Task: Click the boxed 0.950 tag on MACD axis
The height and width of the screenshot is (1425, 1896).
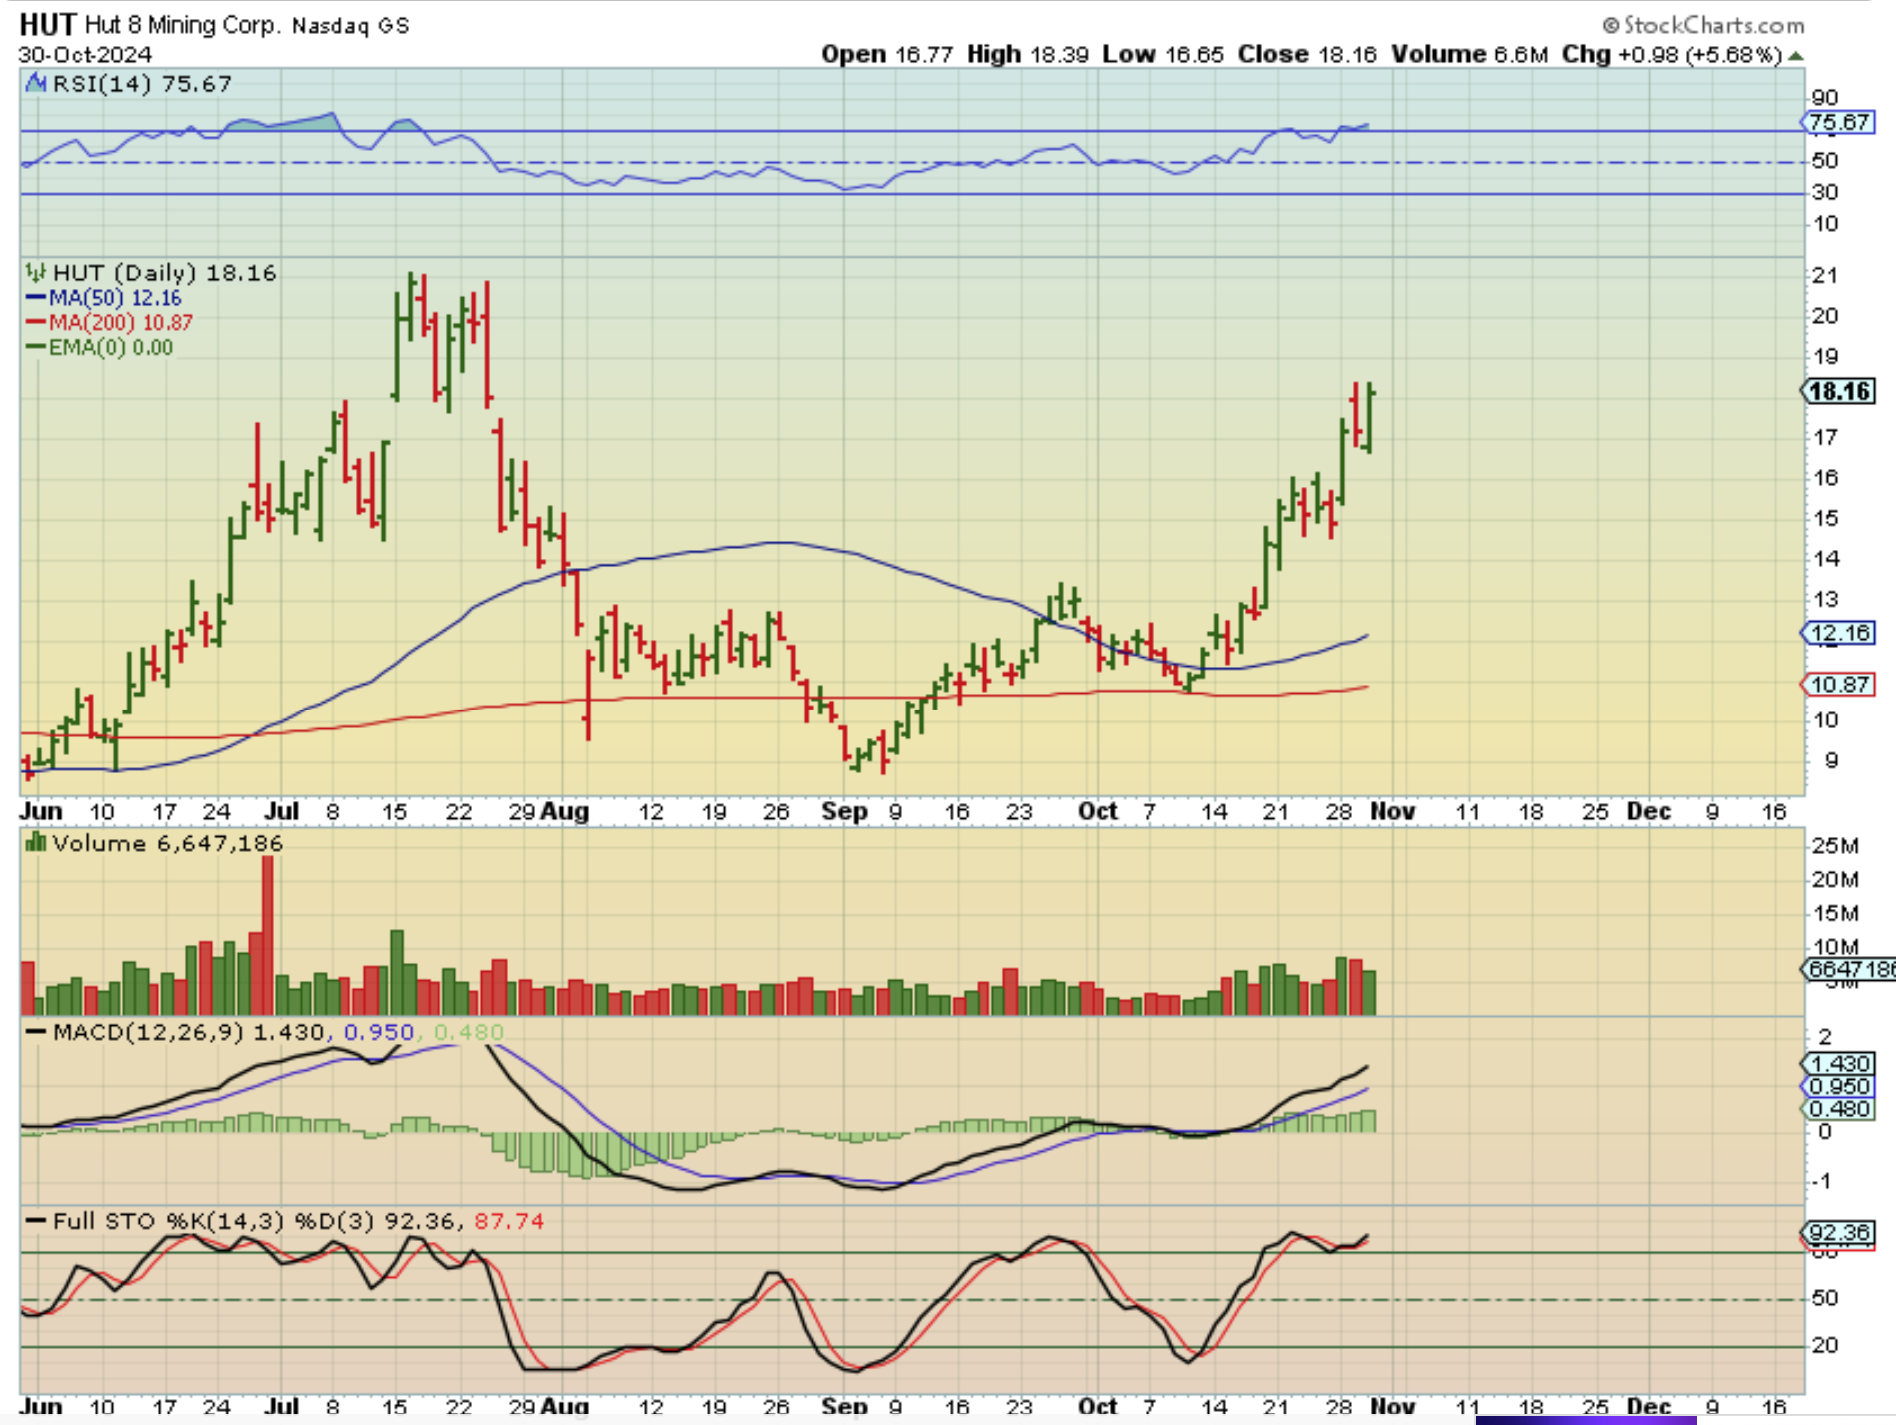Action: 1838,1087
